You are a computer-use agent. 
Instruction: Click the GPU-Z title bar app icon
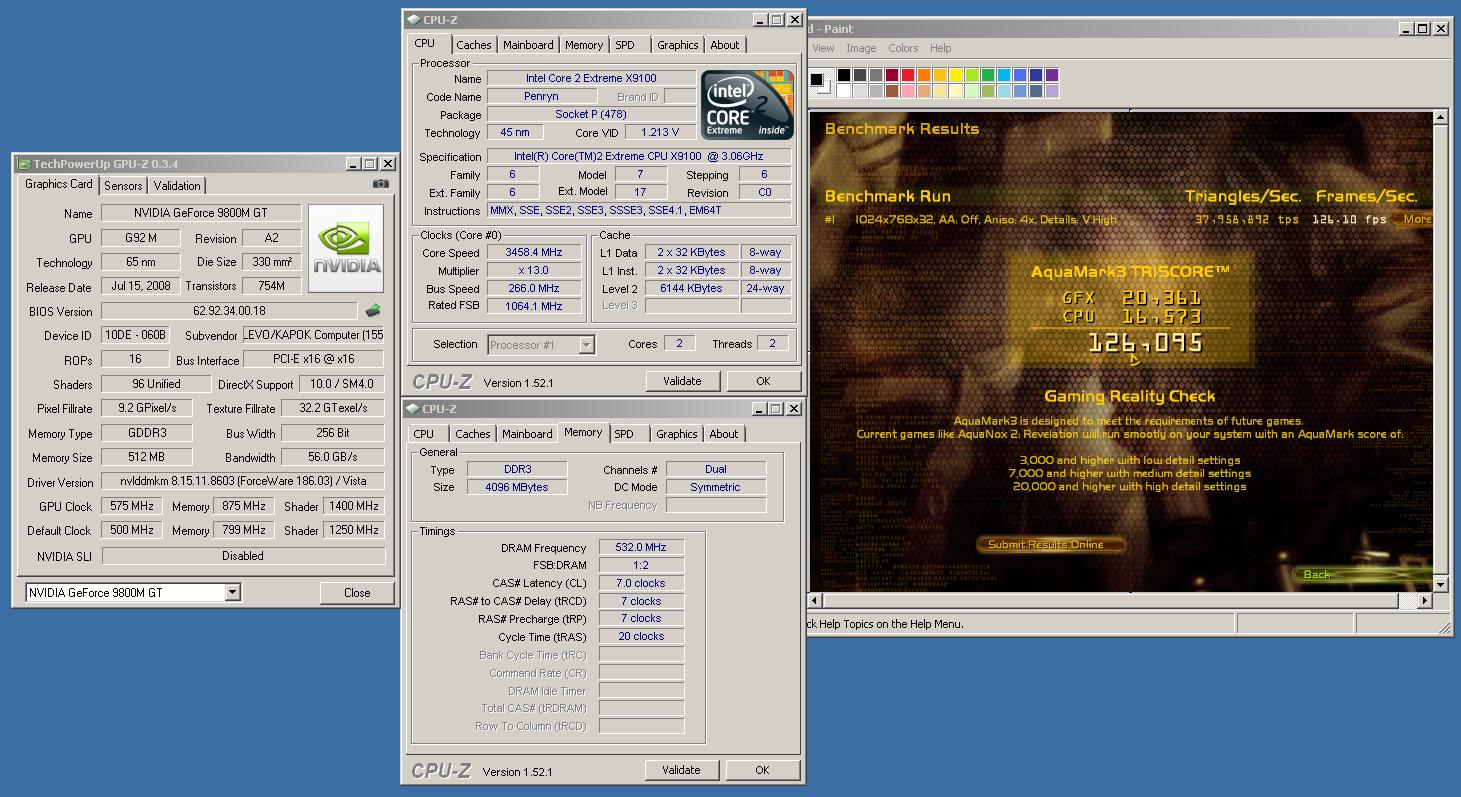pyautogui.click(x=24, y=164)
